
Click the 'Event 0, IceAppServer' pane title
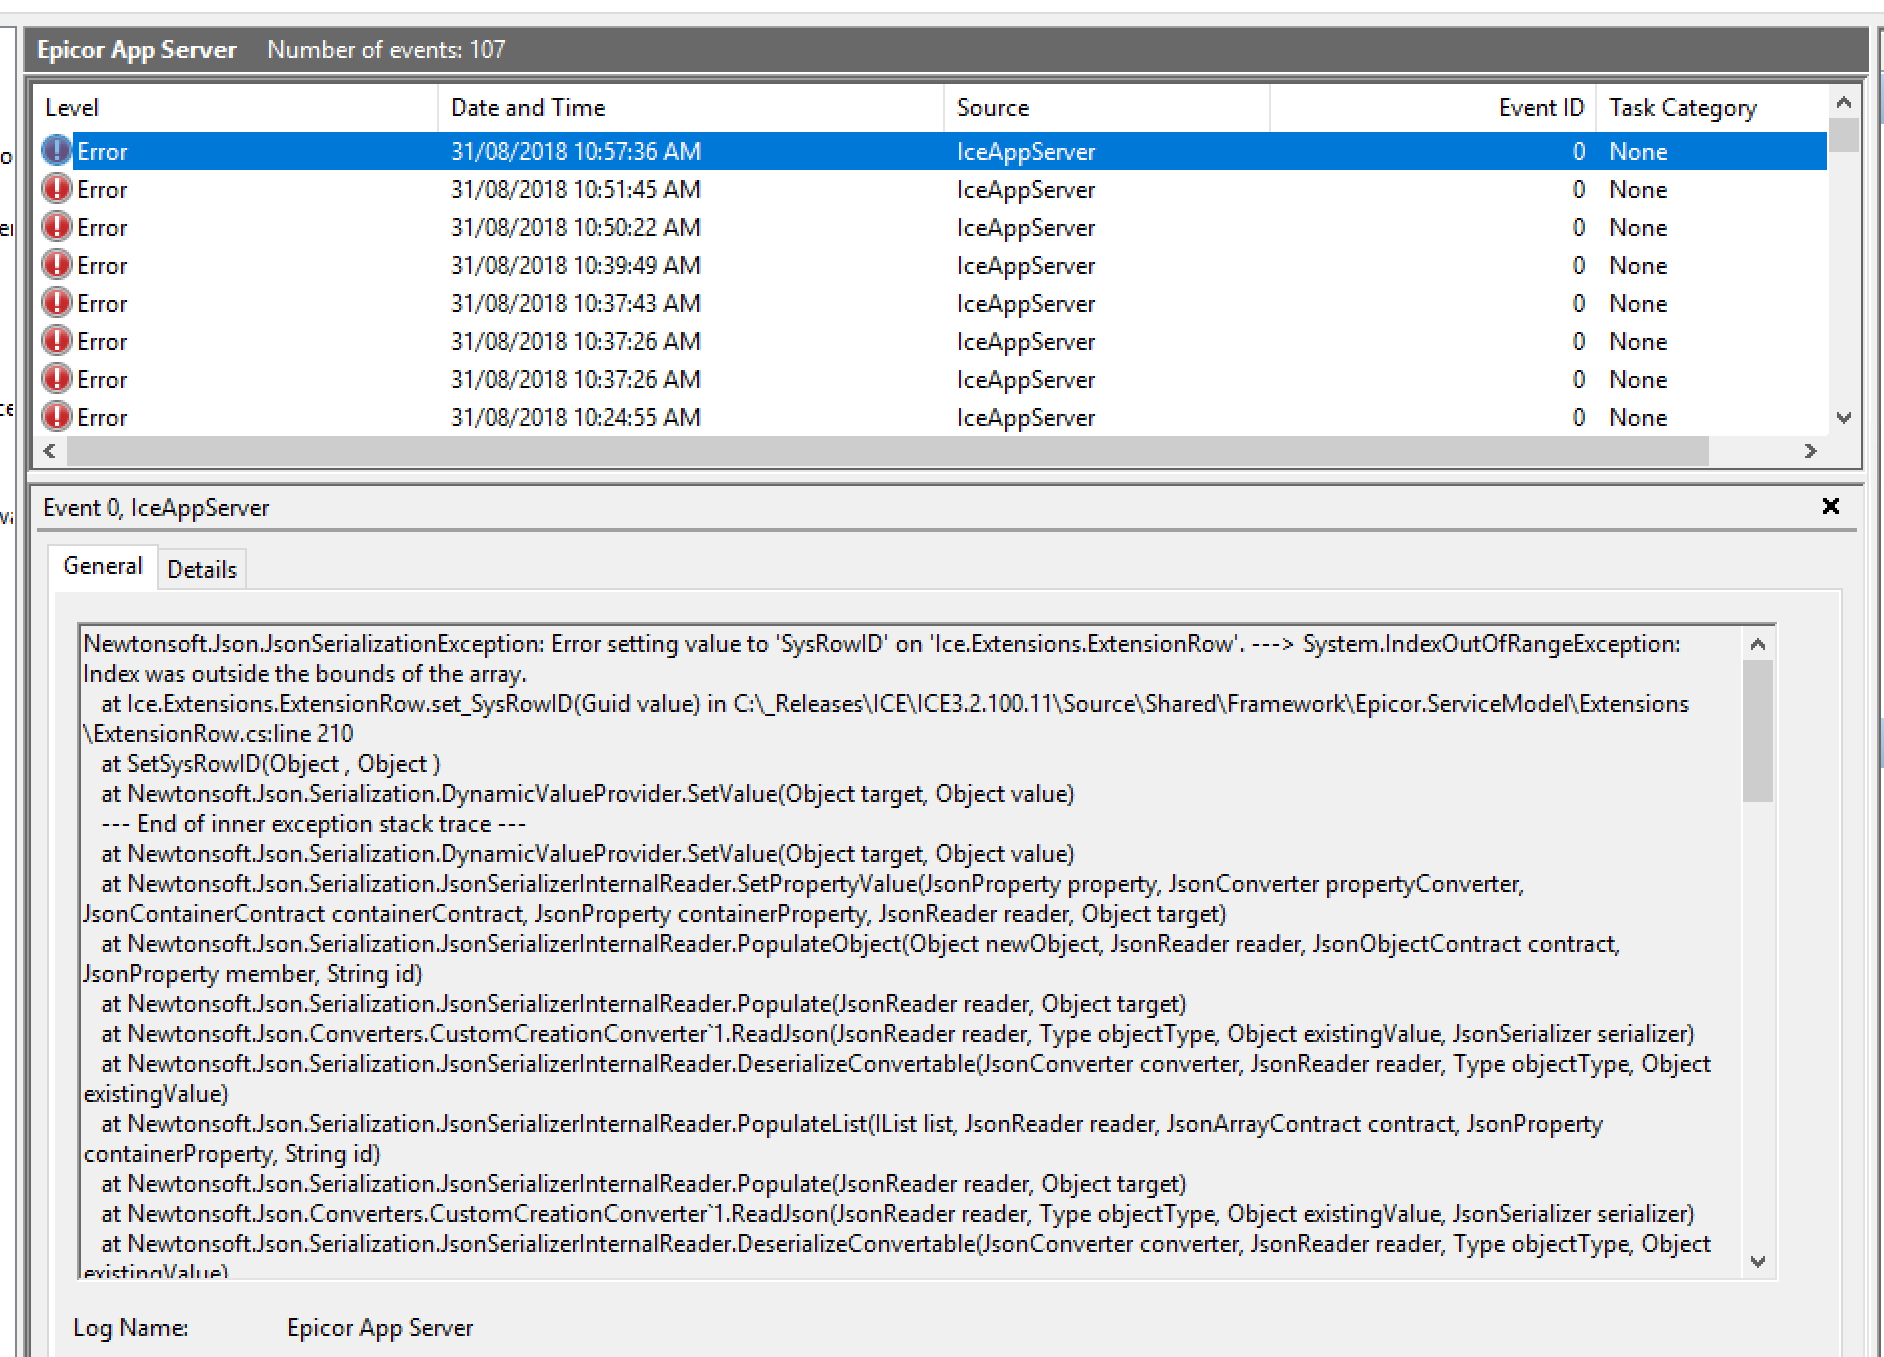click(156, 508)
